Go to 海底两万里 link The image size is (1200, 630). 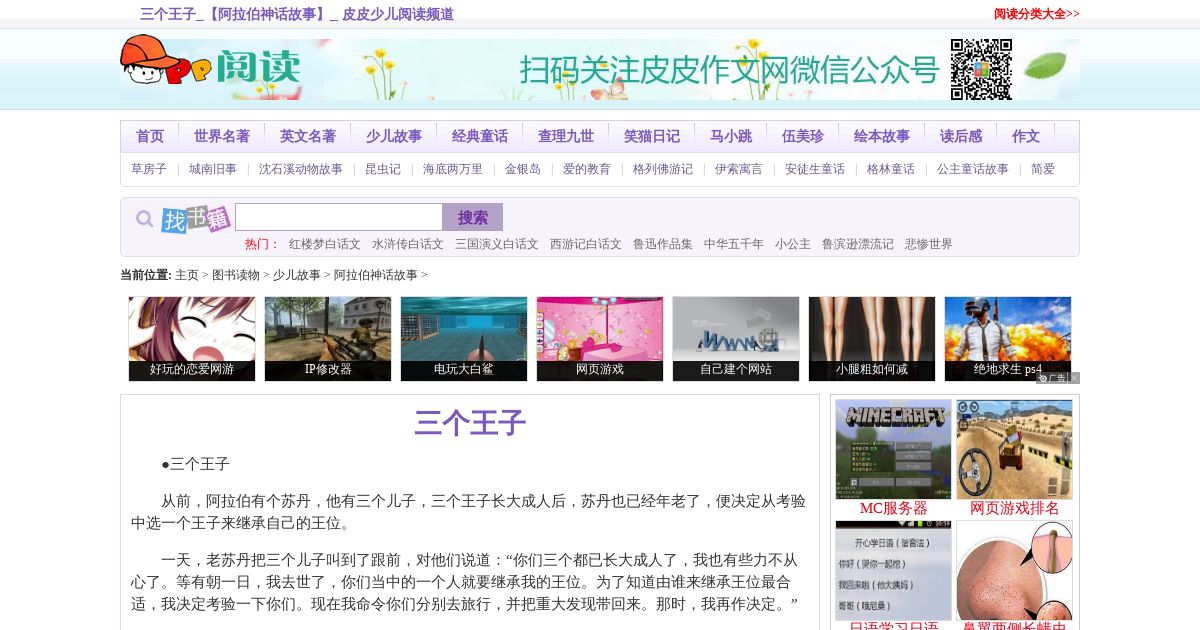coord(453,169)
